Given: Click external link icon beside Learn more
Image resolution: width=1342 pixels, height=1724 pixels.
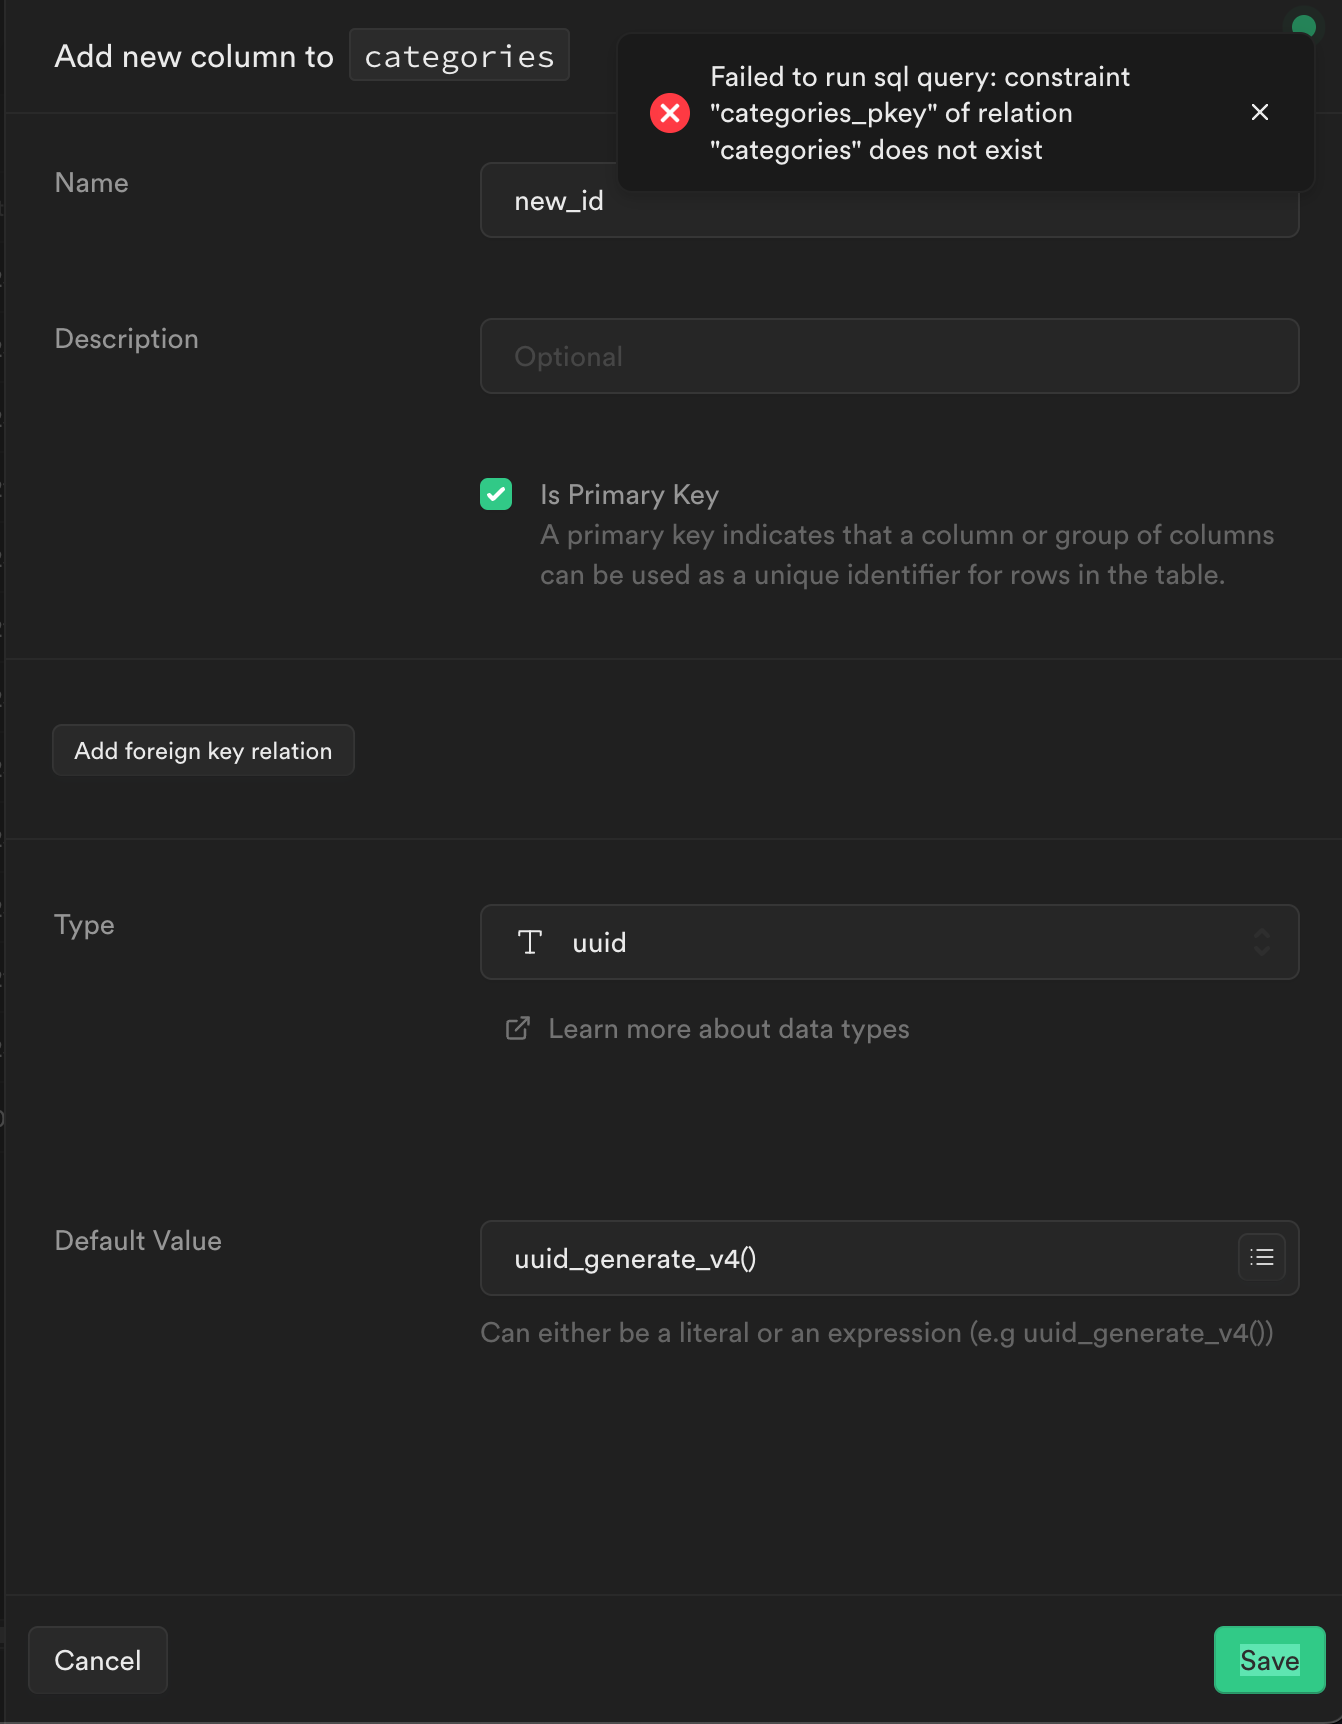Looking at the screenshot, I should coord(518,1028).
